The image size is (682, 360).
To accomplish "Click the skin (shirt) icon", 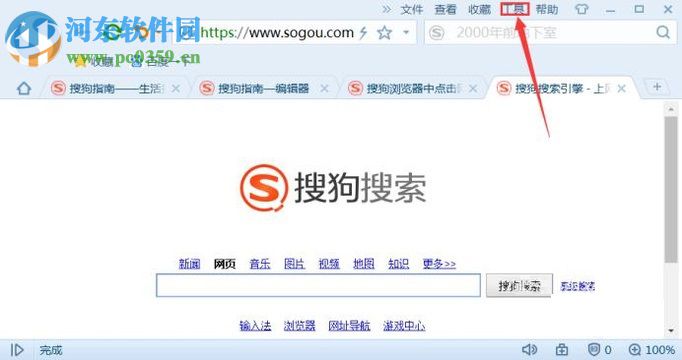I will pyautogui.click(x=582, y=9).
